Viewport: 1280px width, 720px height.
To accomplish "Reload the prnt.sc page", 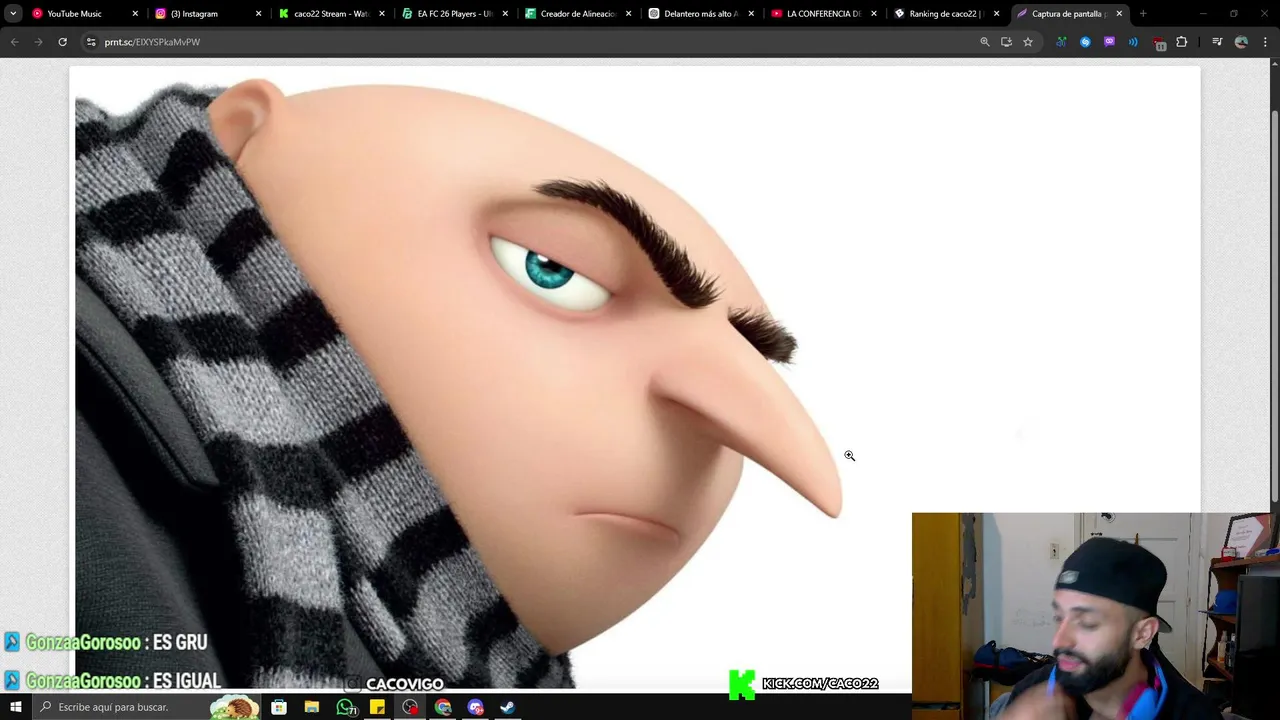I will point(62,42).
